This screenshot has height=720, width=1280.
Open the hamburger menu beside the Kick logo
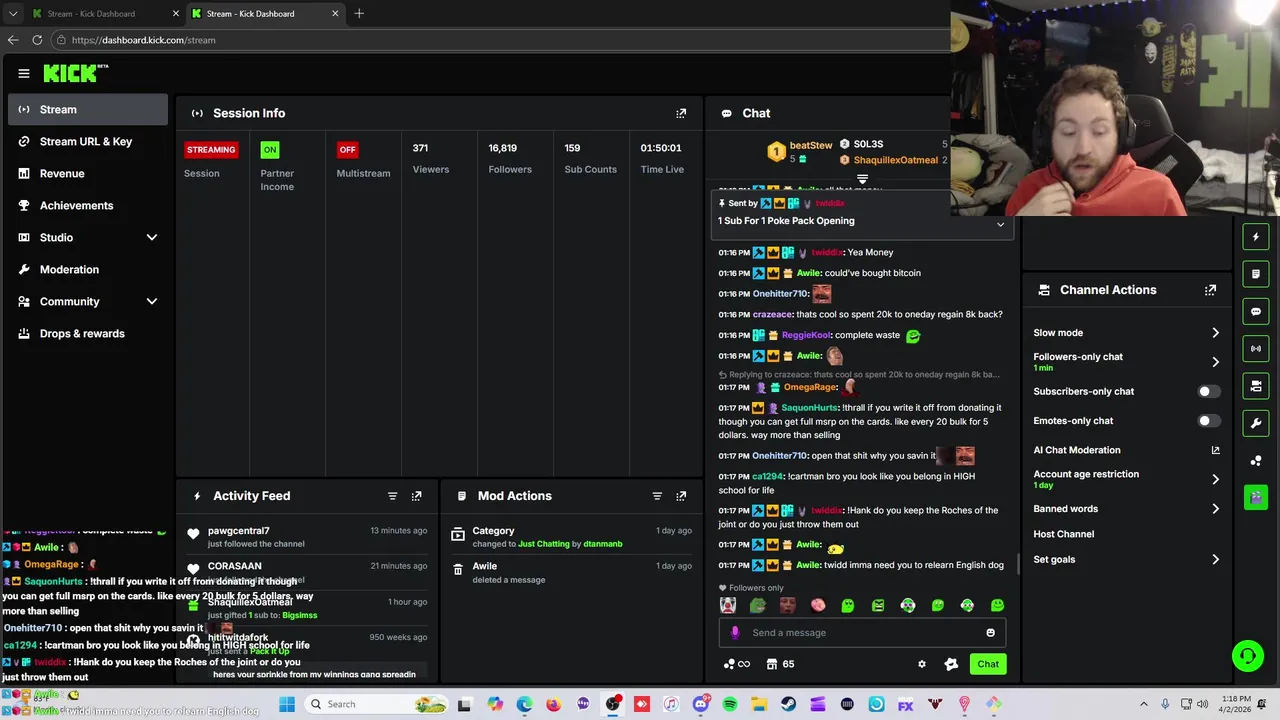(x=24, y=73)
